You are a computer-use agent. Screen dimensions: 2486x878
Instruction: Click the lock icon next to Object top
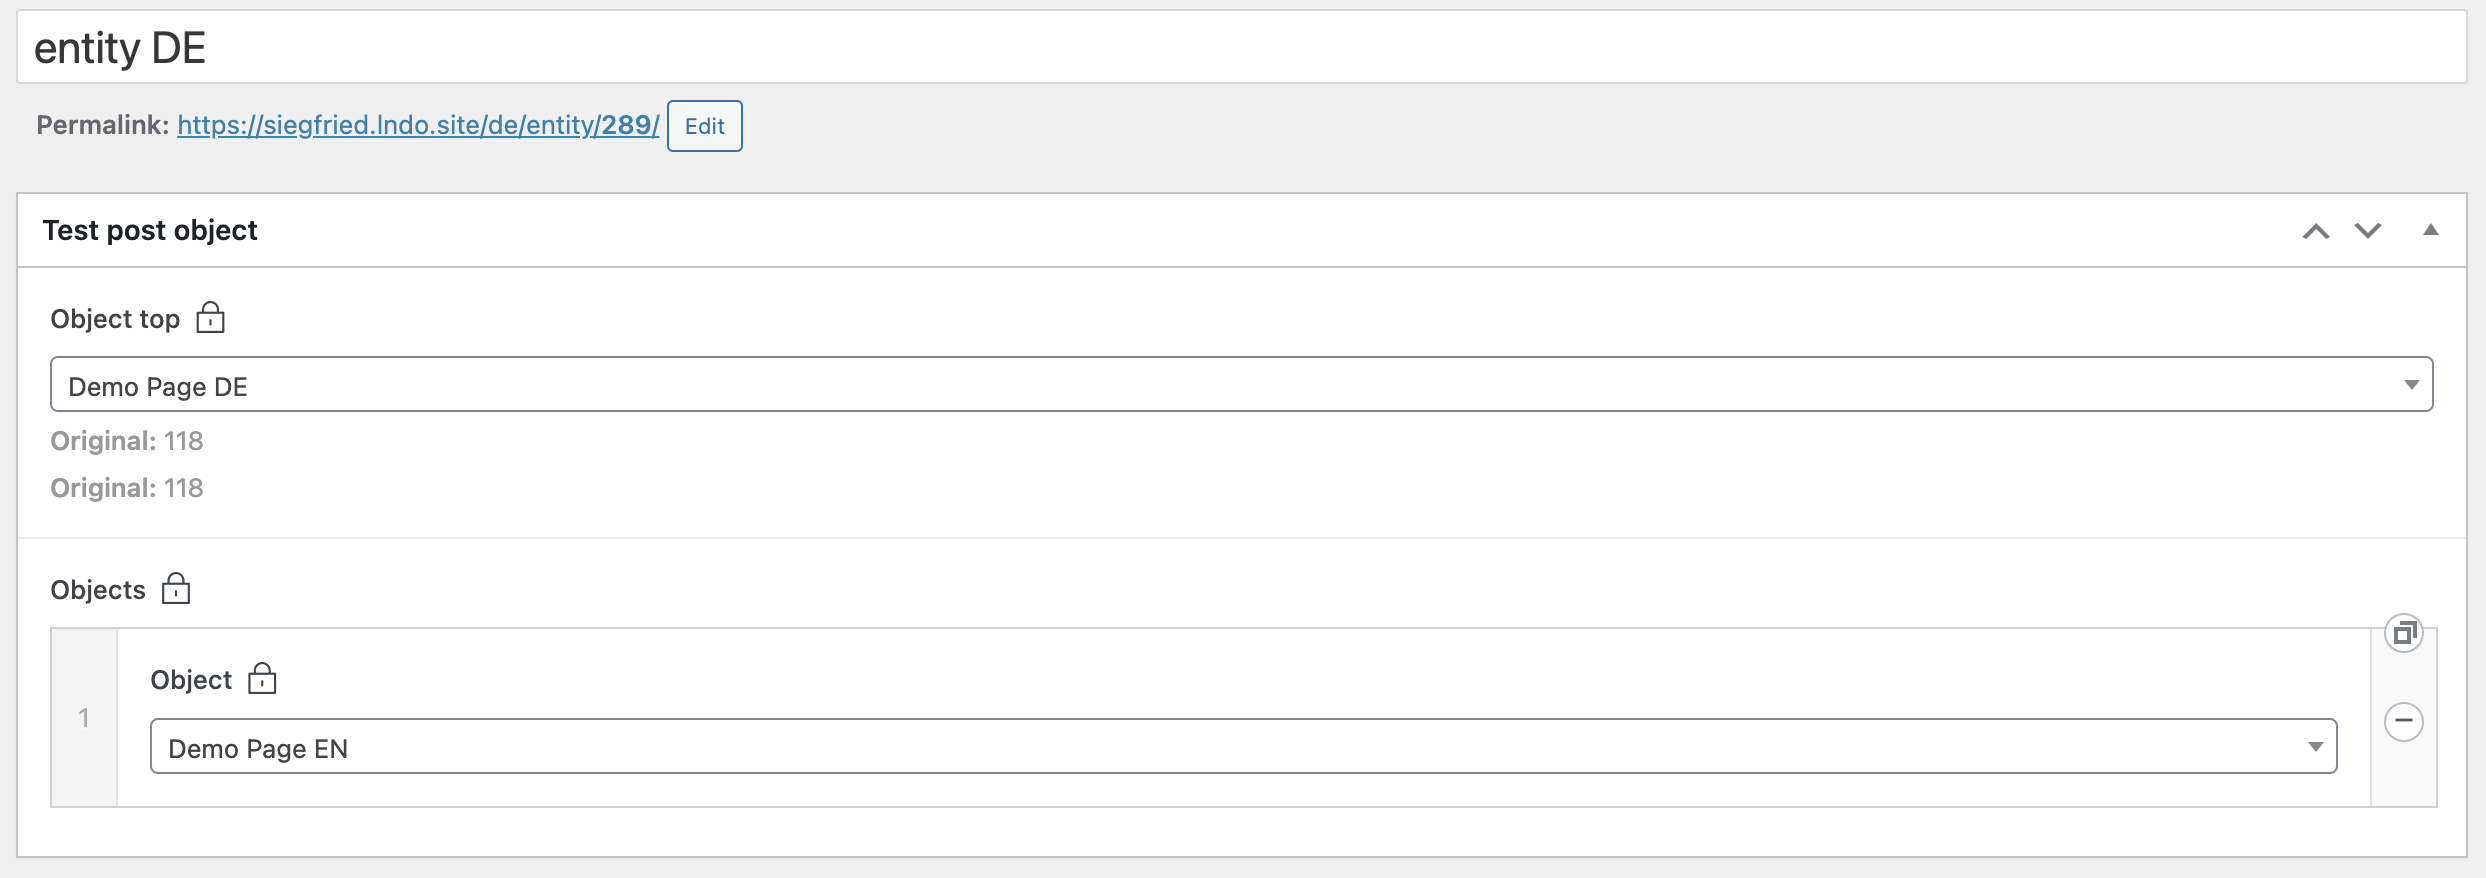pos(210,318)
